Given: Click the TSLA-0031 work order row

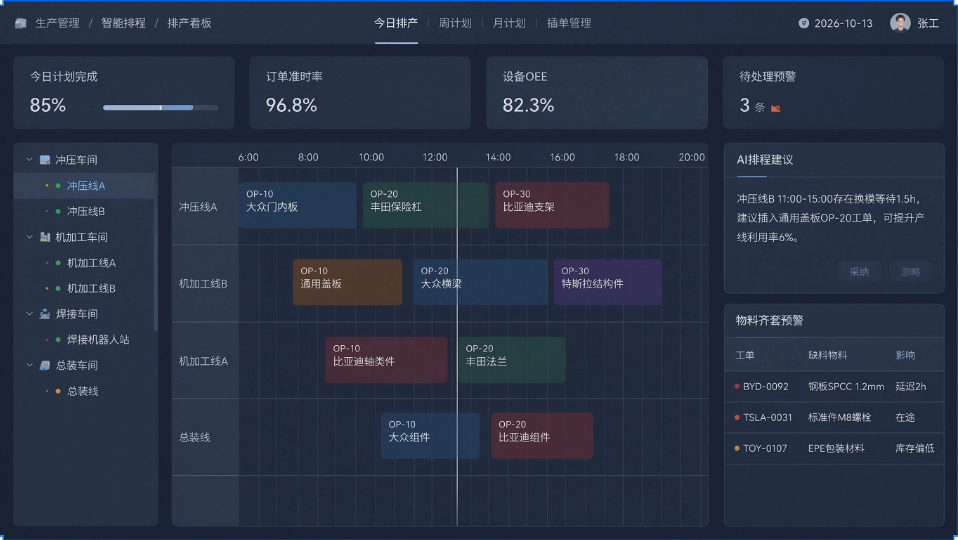Looking at the screenshot, I should click(x=834, y=418).
